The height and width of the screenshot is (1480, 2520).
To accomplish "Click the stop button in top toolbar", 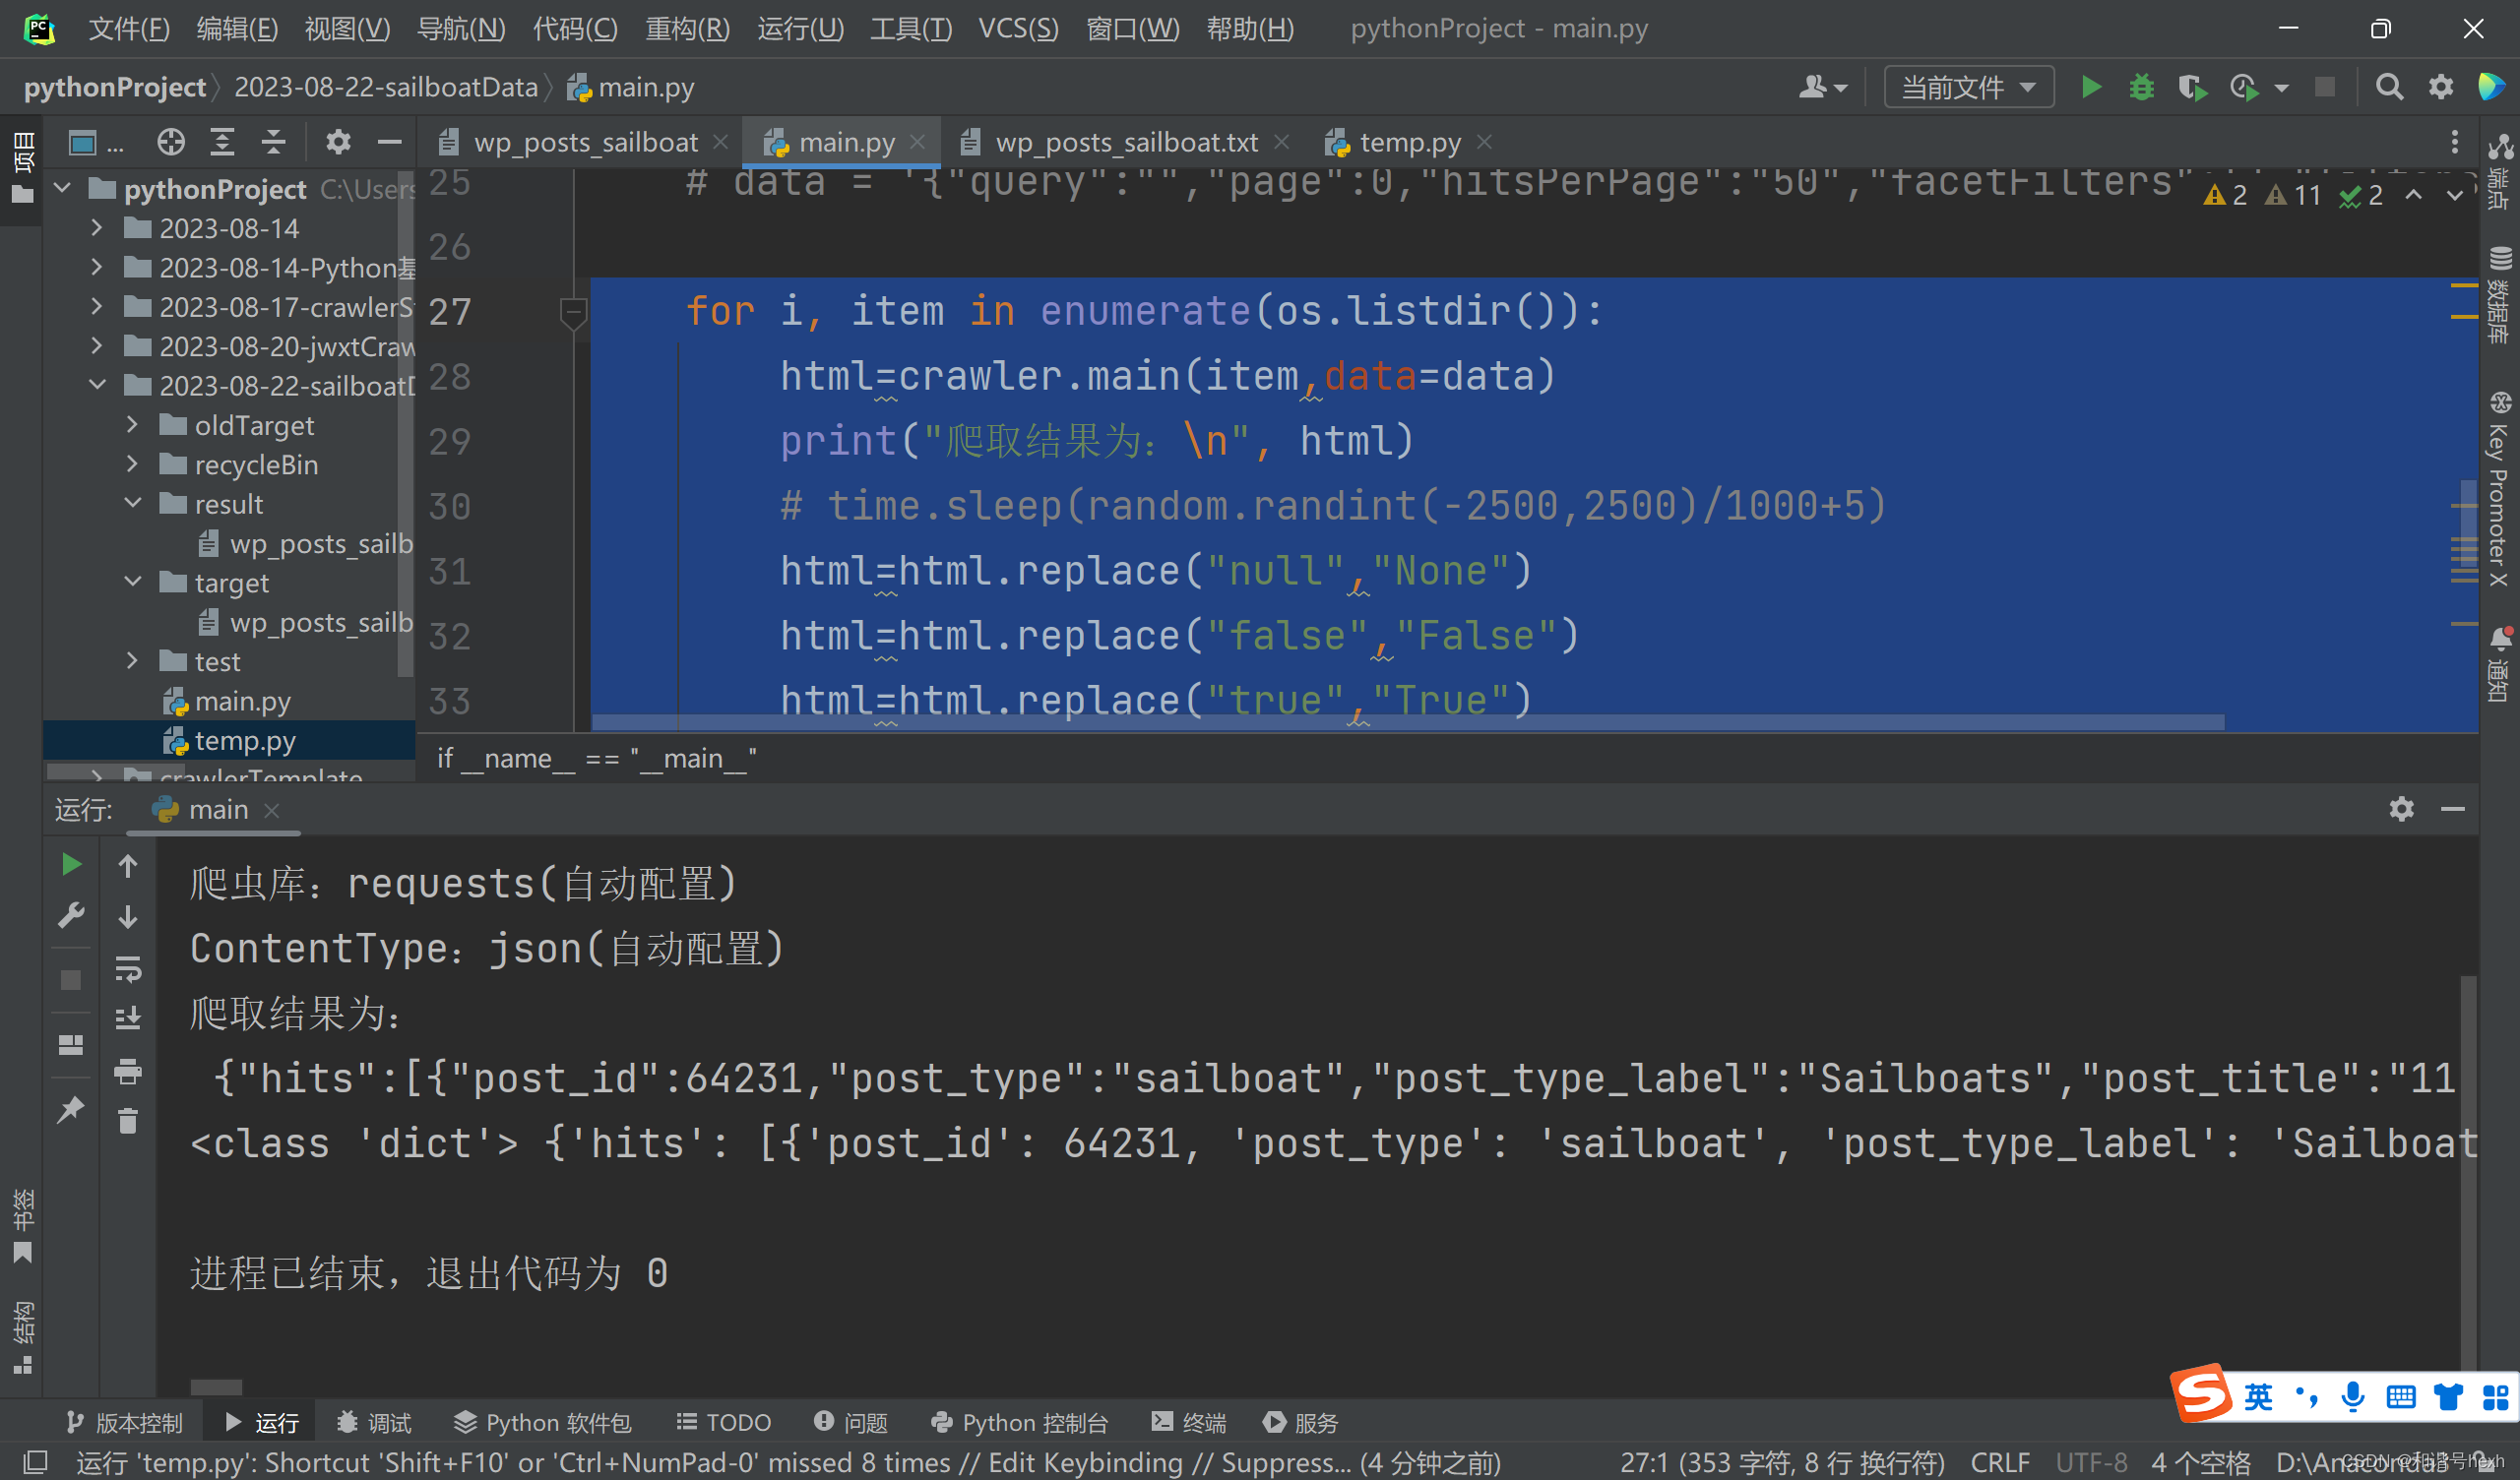I will point(2325,87).
